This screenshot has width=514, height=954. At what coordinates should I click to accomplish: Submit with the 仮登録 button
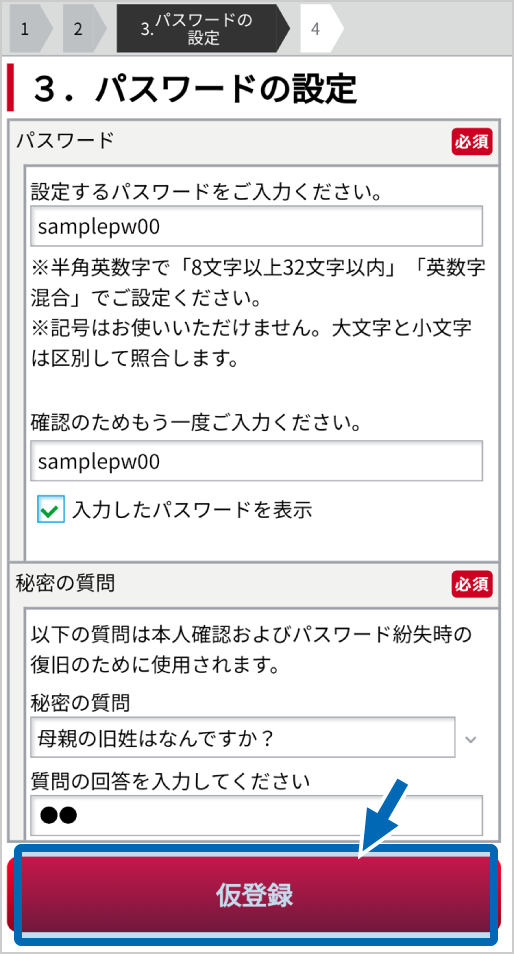coord(255,895)
